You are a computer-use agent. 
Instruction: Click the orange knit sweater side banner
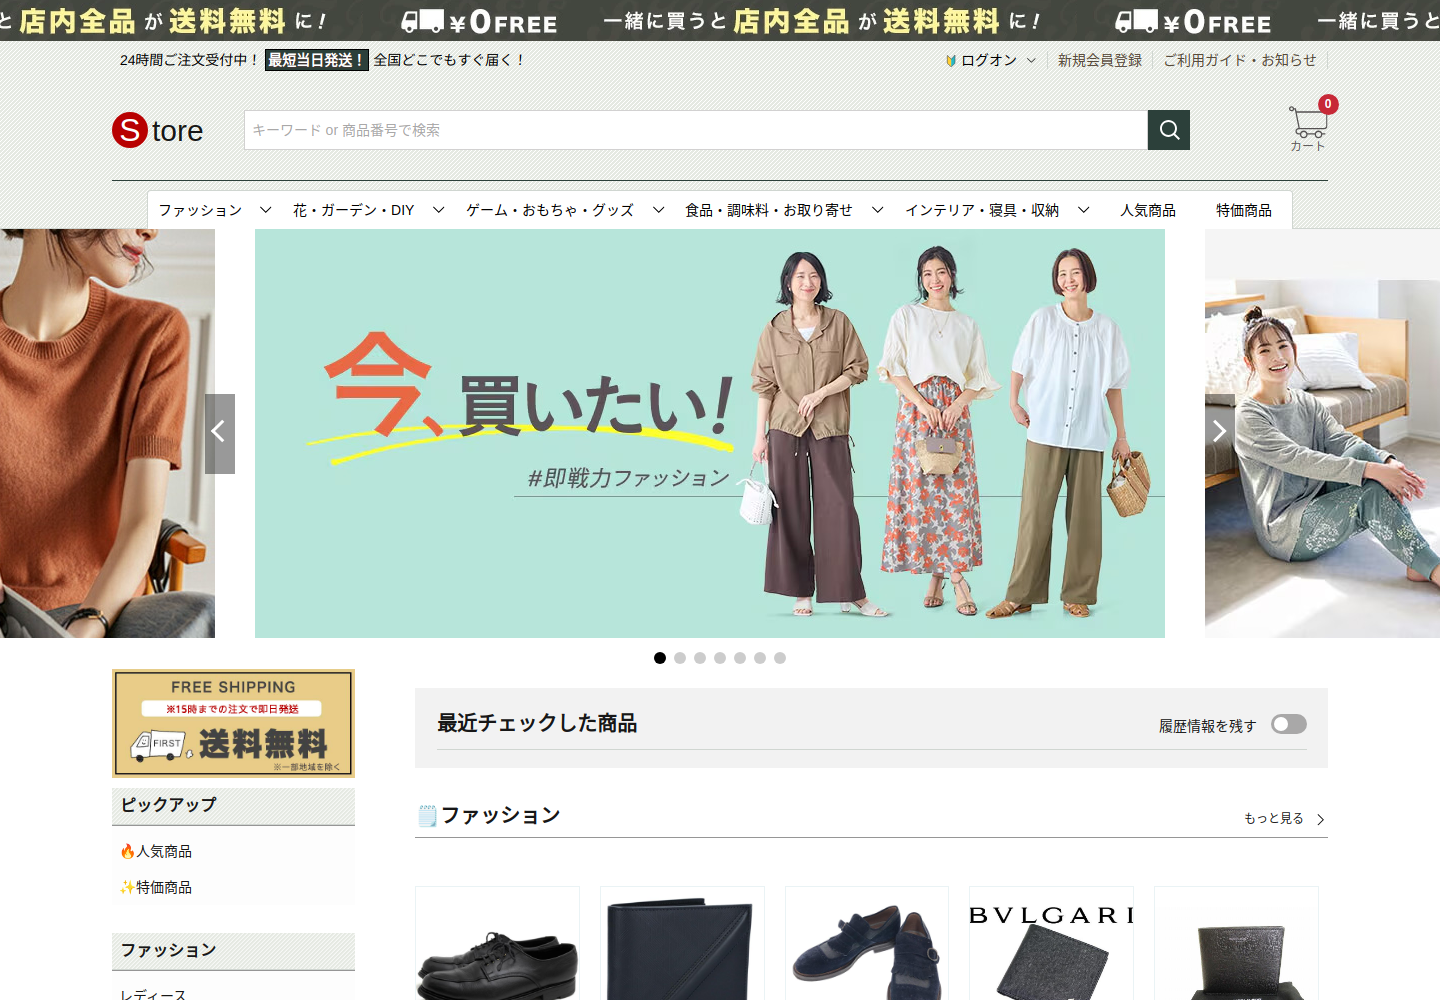tap(107, 433)
